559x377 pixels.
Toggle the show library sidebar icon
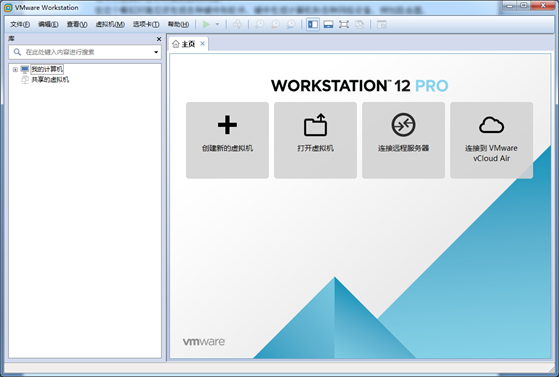[x=313, y=24]
